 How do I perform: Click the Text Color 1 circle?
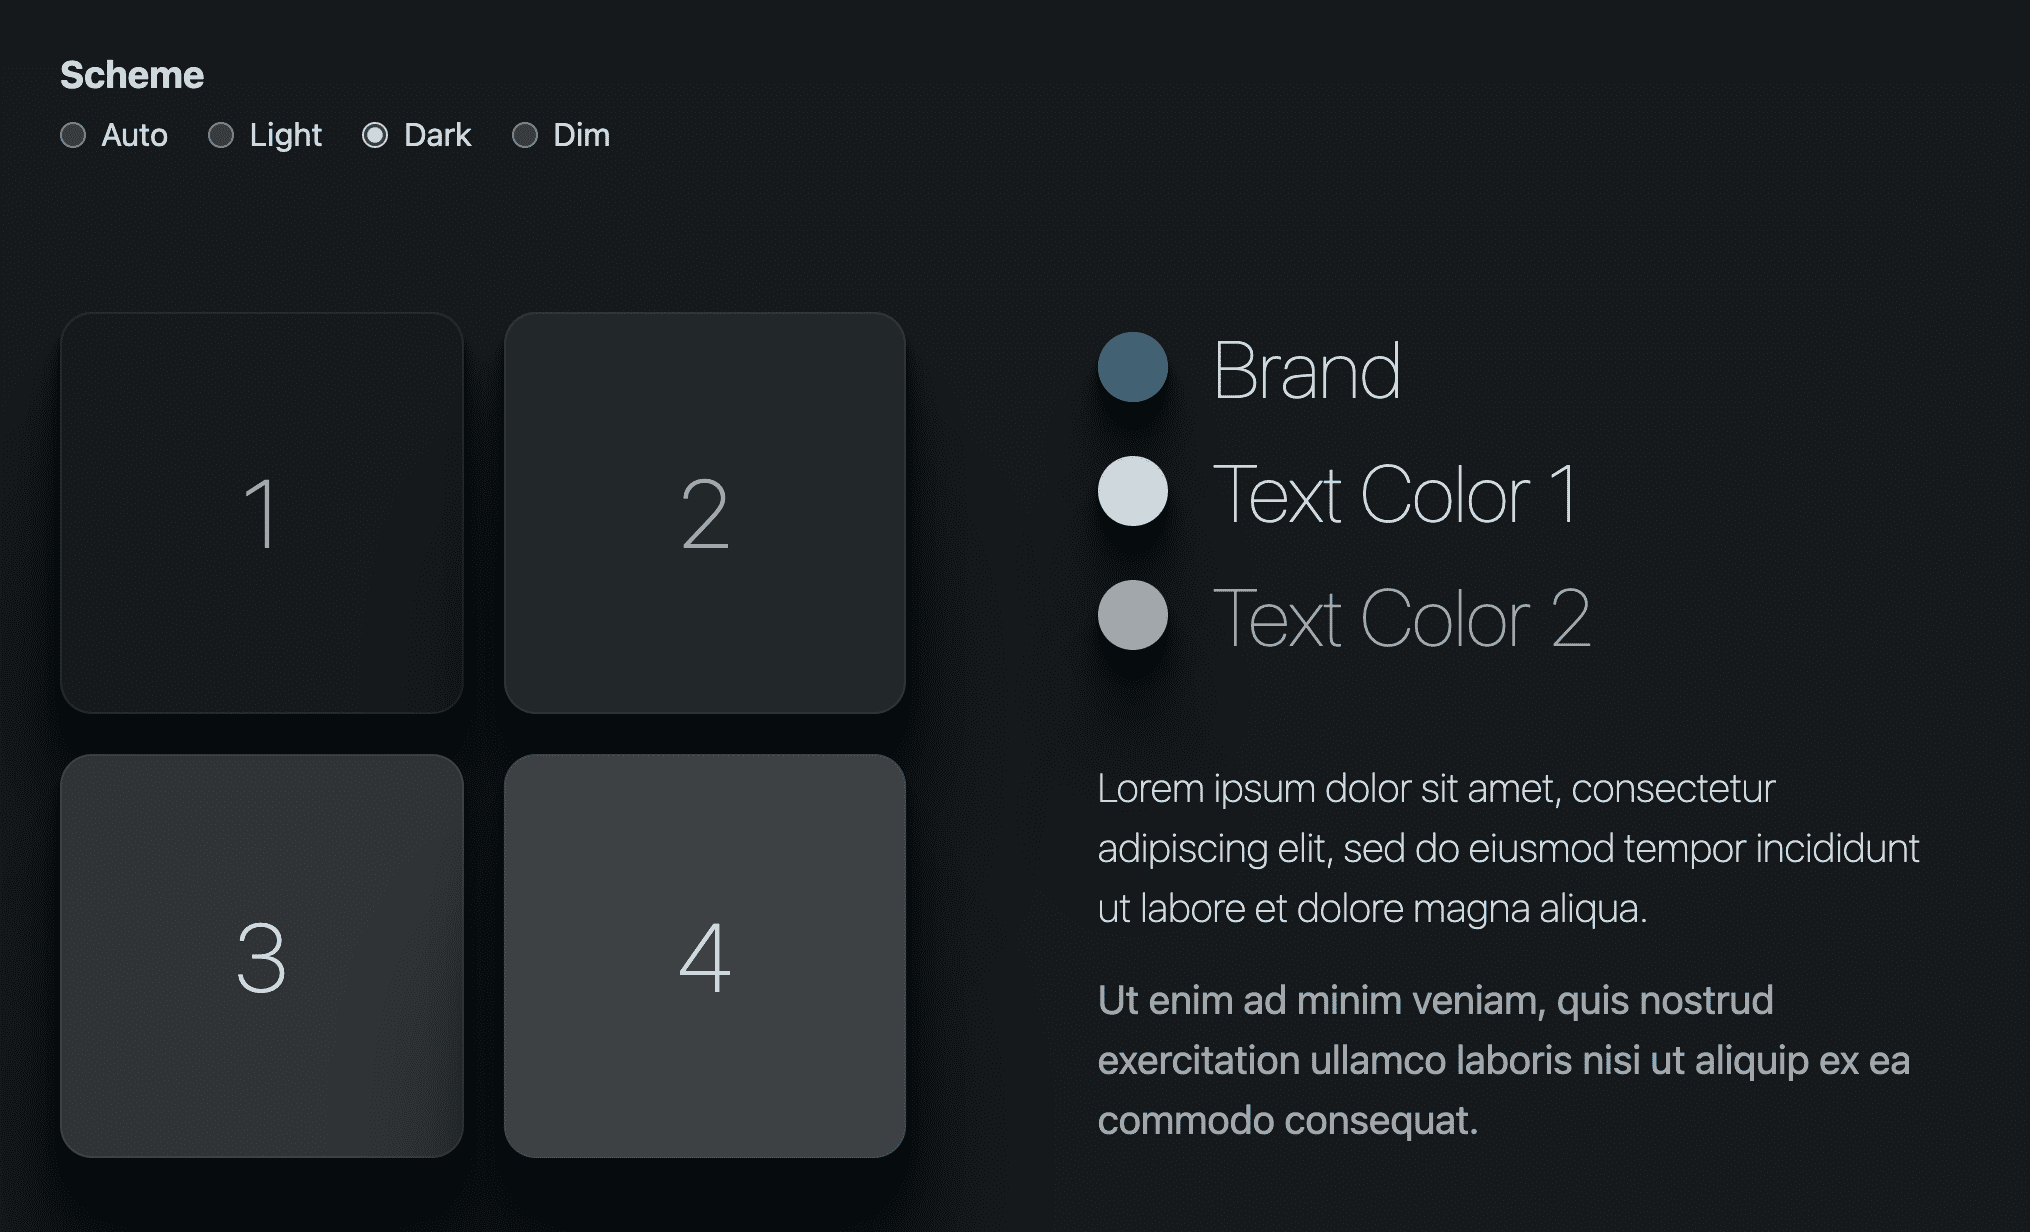(x=1131, y=488)
